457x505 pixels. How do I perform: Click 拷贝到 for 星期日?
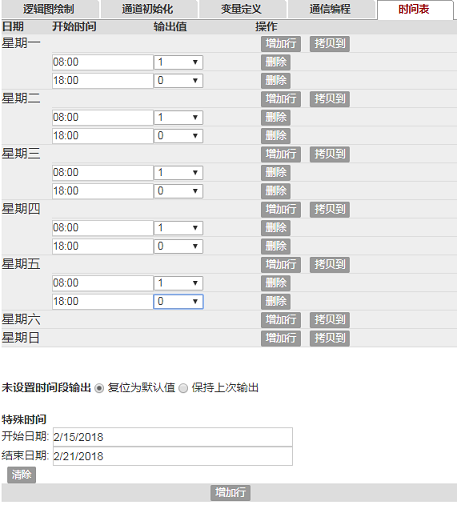pyautogui.click(x=330, y=338)
